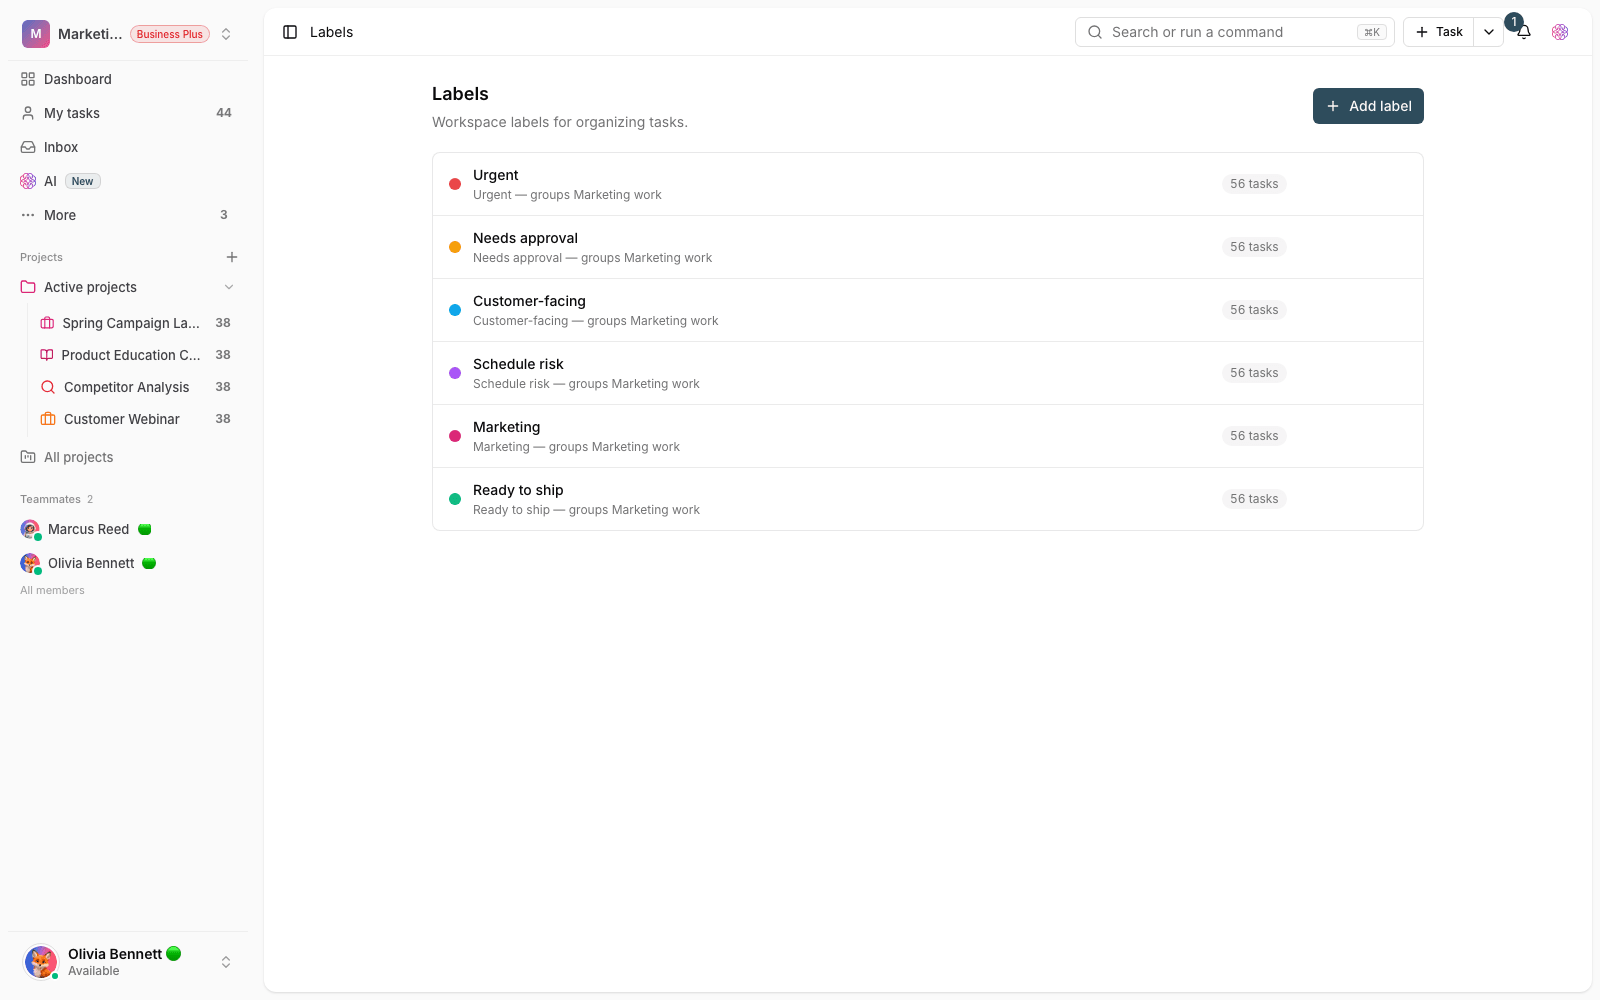
Task: Click the Customer-facing label name
Action: click(x=529, y=301)
